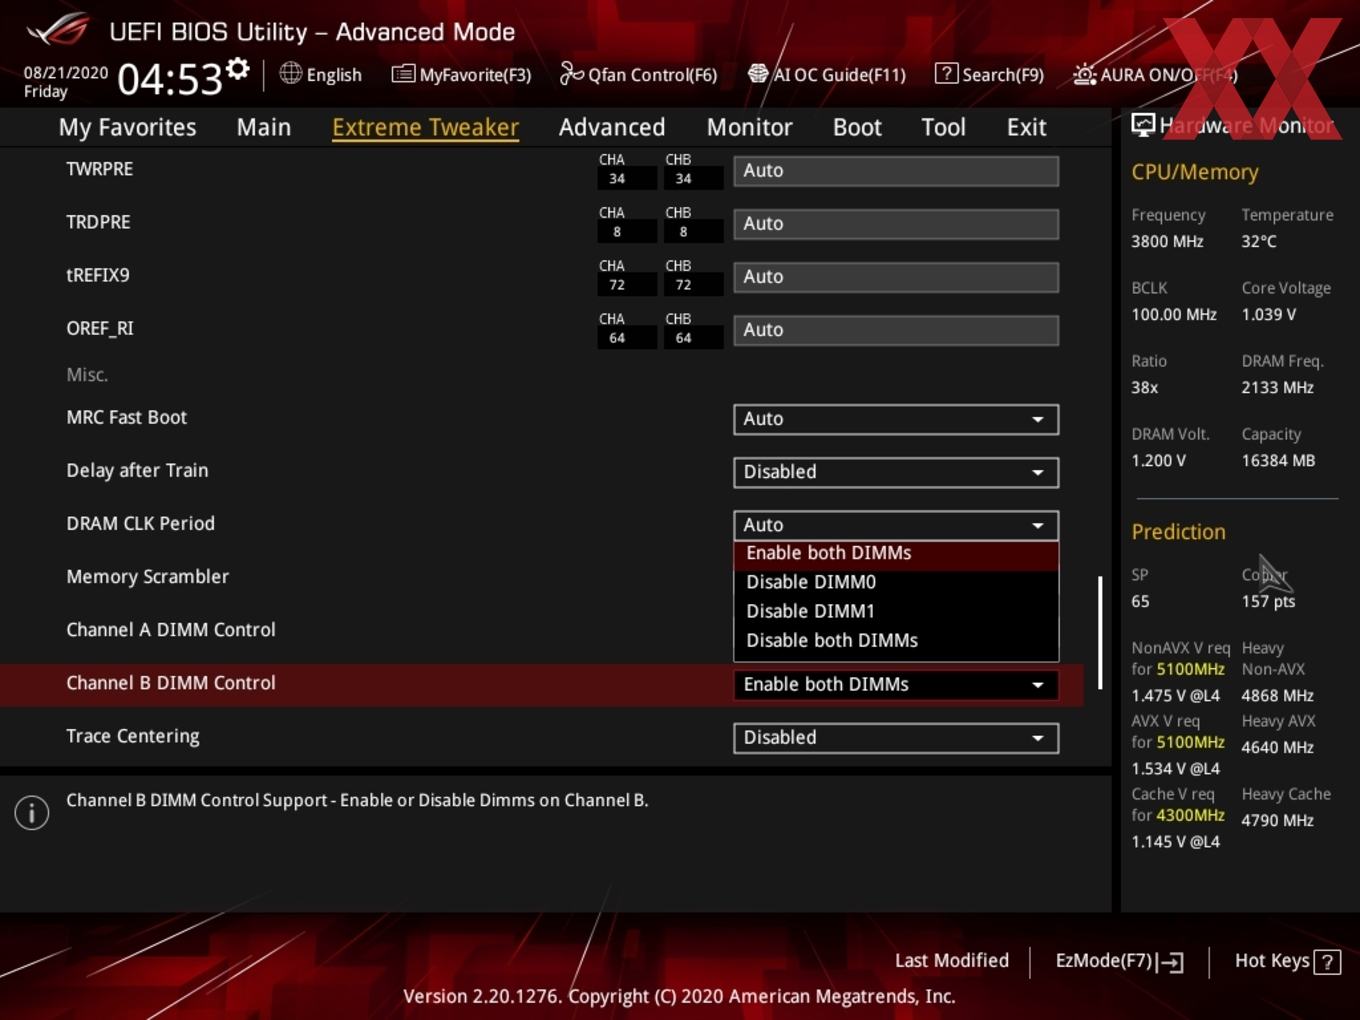This screenshot has width=1360, height=1020.
Task: Go to the Exit tab
Action: (1026, 127)
